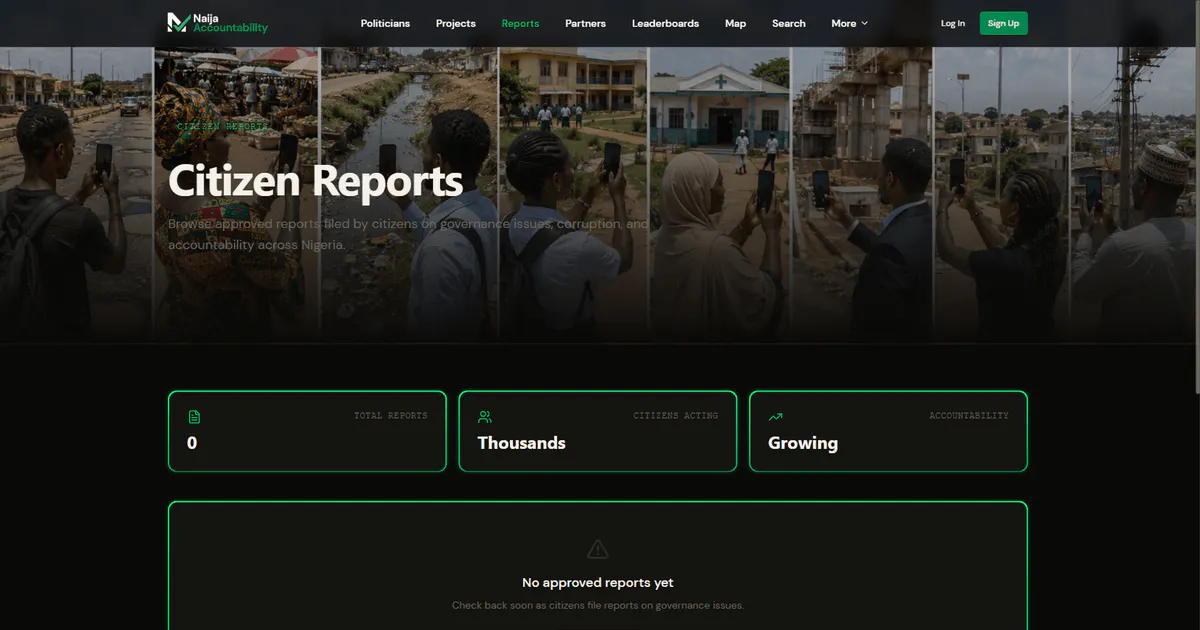Click the 'Growing' value text
The image size is (1200, 630).
[x=803, y=443]
